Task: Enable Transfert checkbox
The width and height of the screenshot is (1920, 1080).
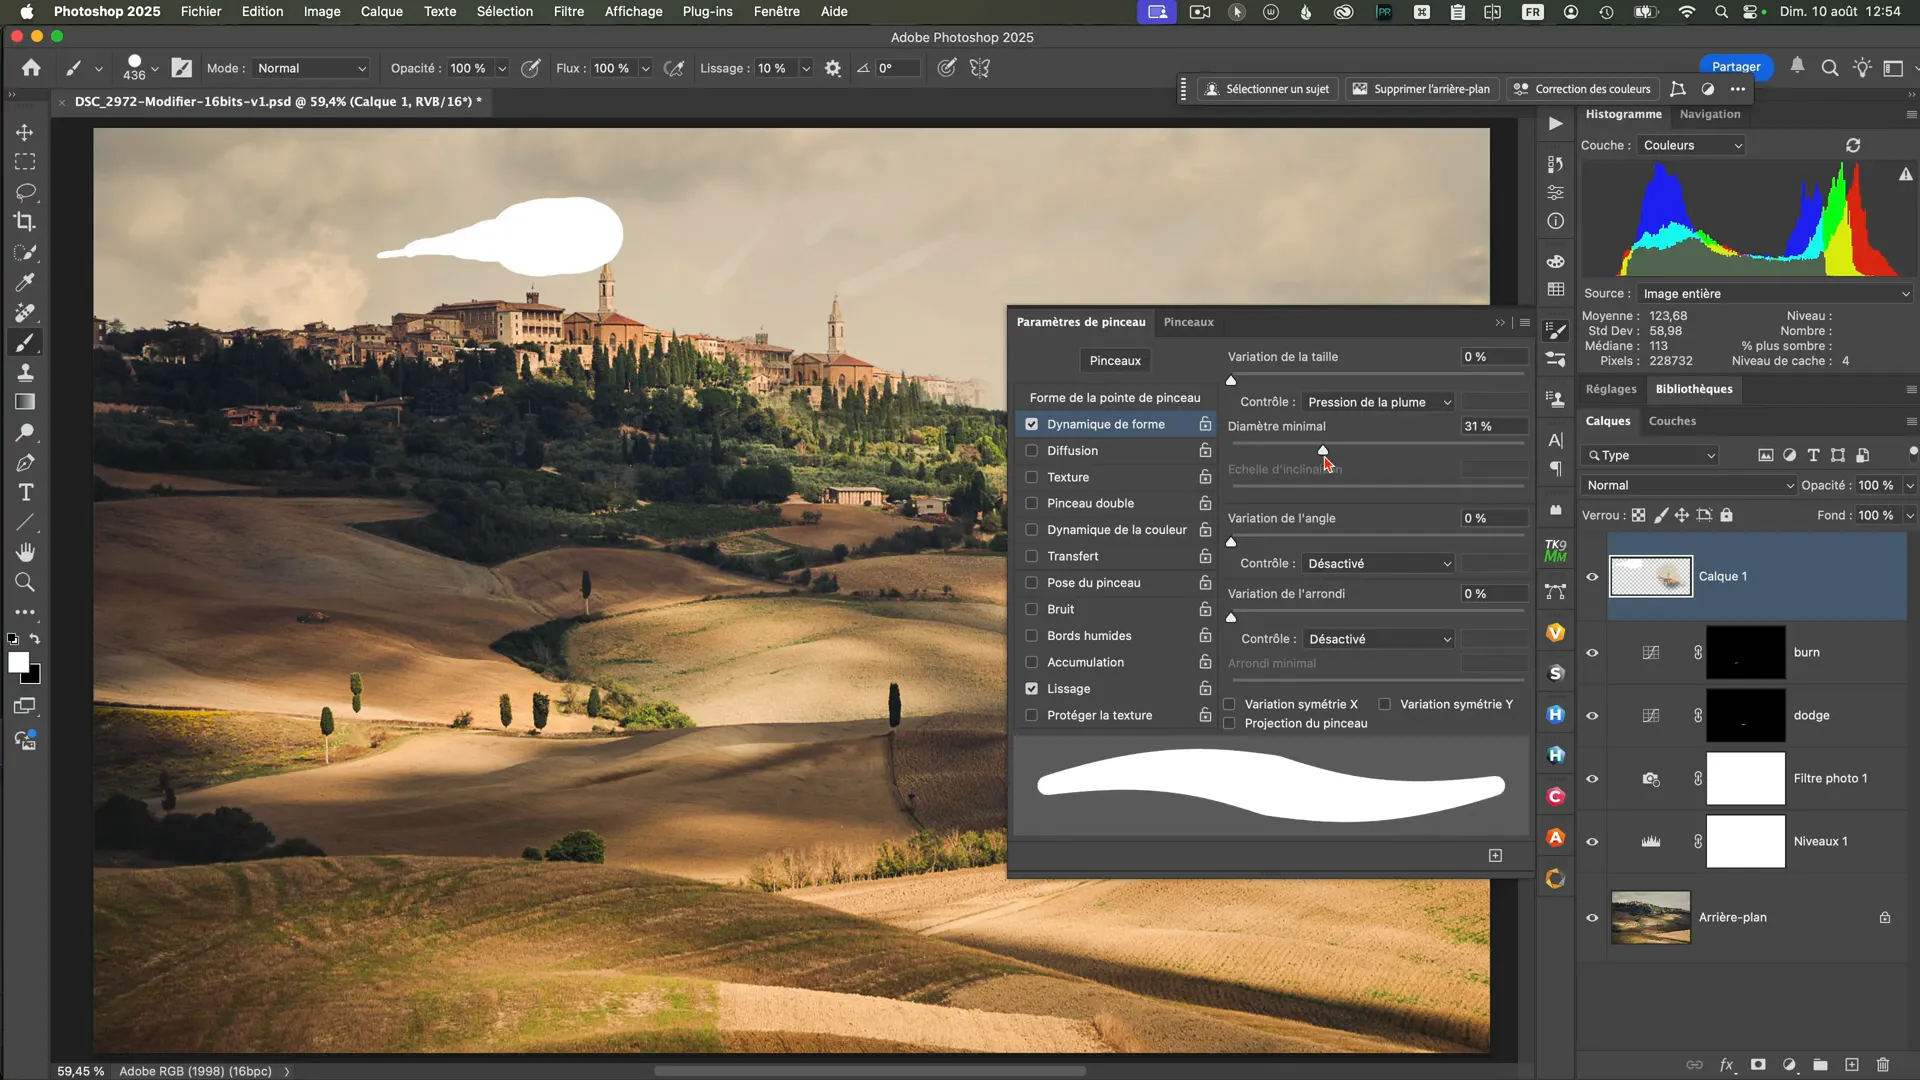Action: coord(1031,556)
